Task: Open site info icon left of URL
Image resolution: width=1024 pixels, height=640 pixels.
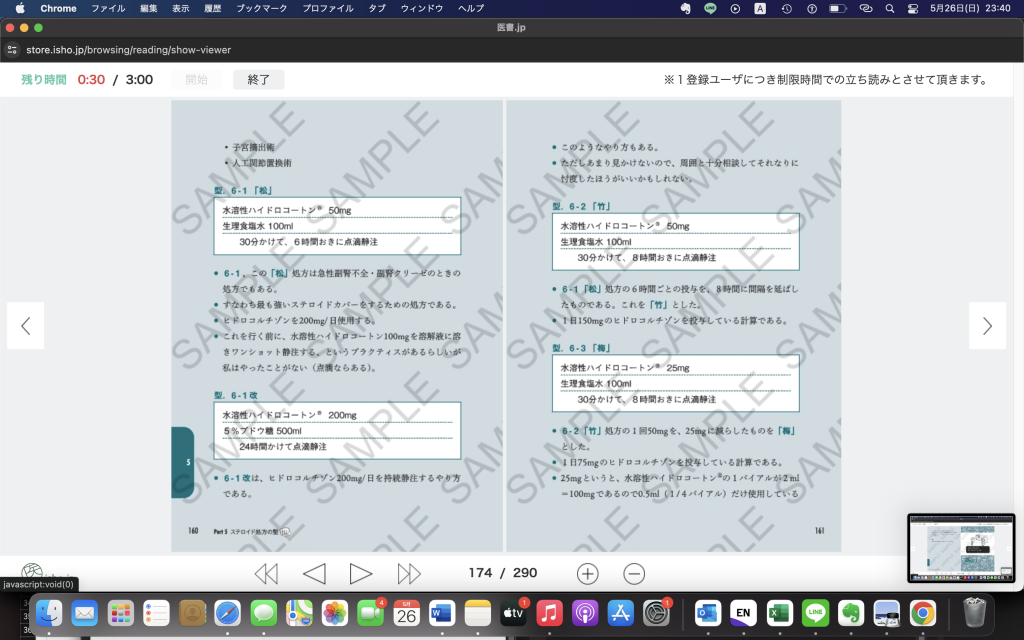Action: 12,49
